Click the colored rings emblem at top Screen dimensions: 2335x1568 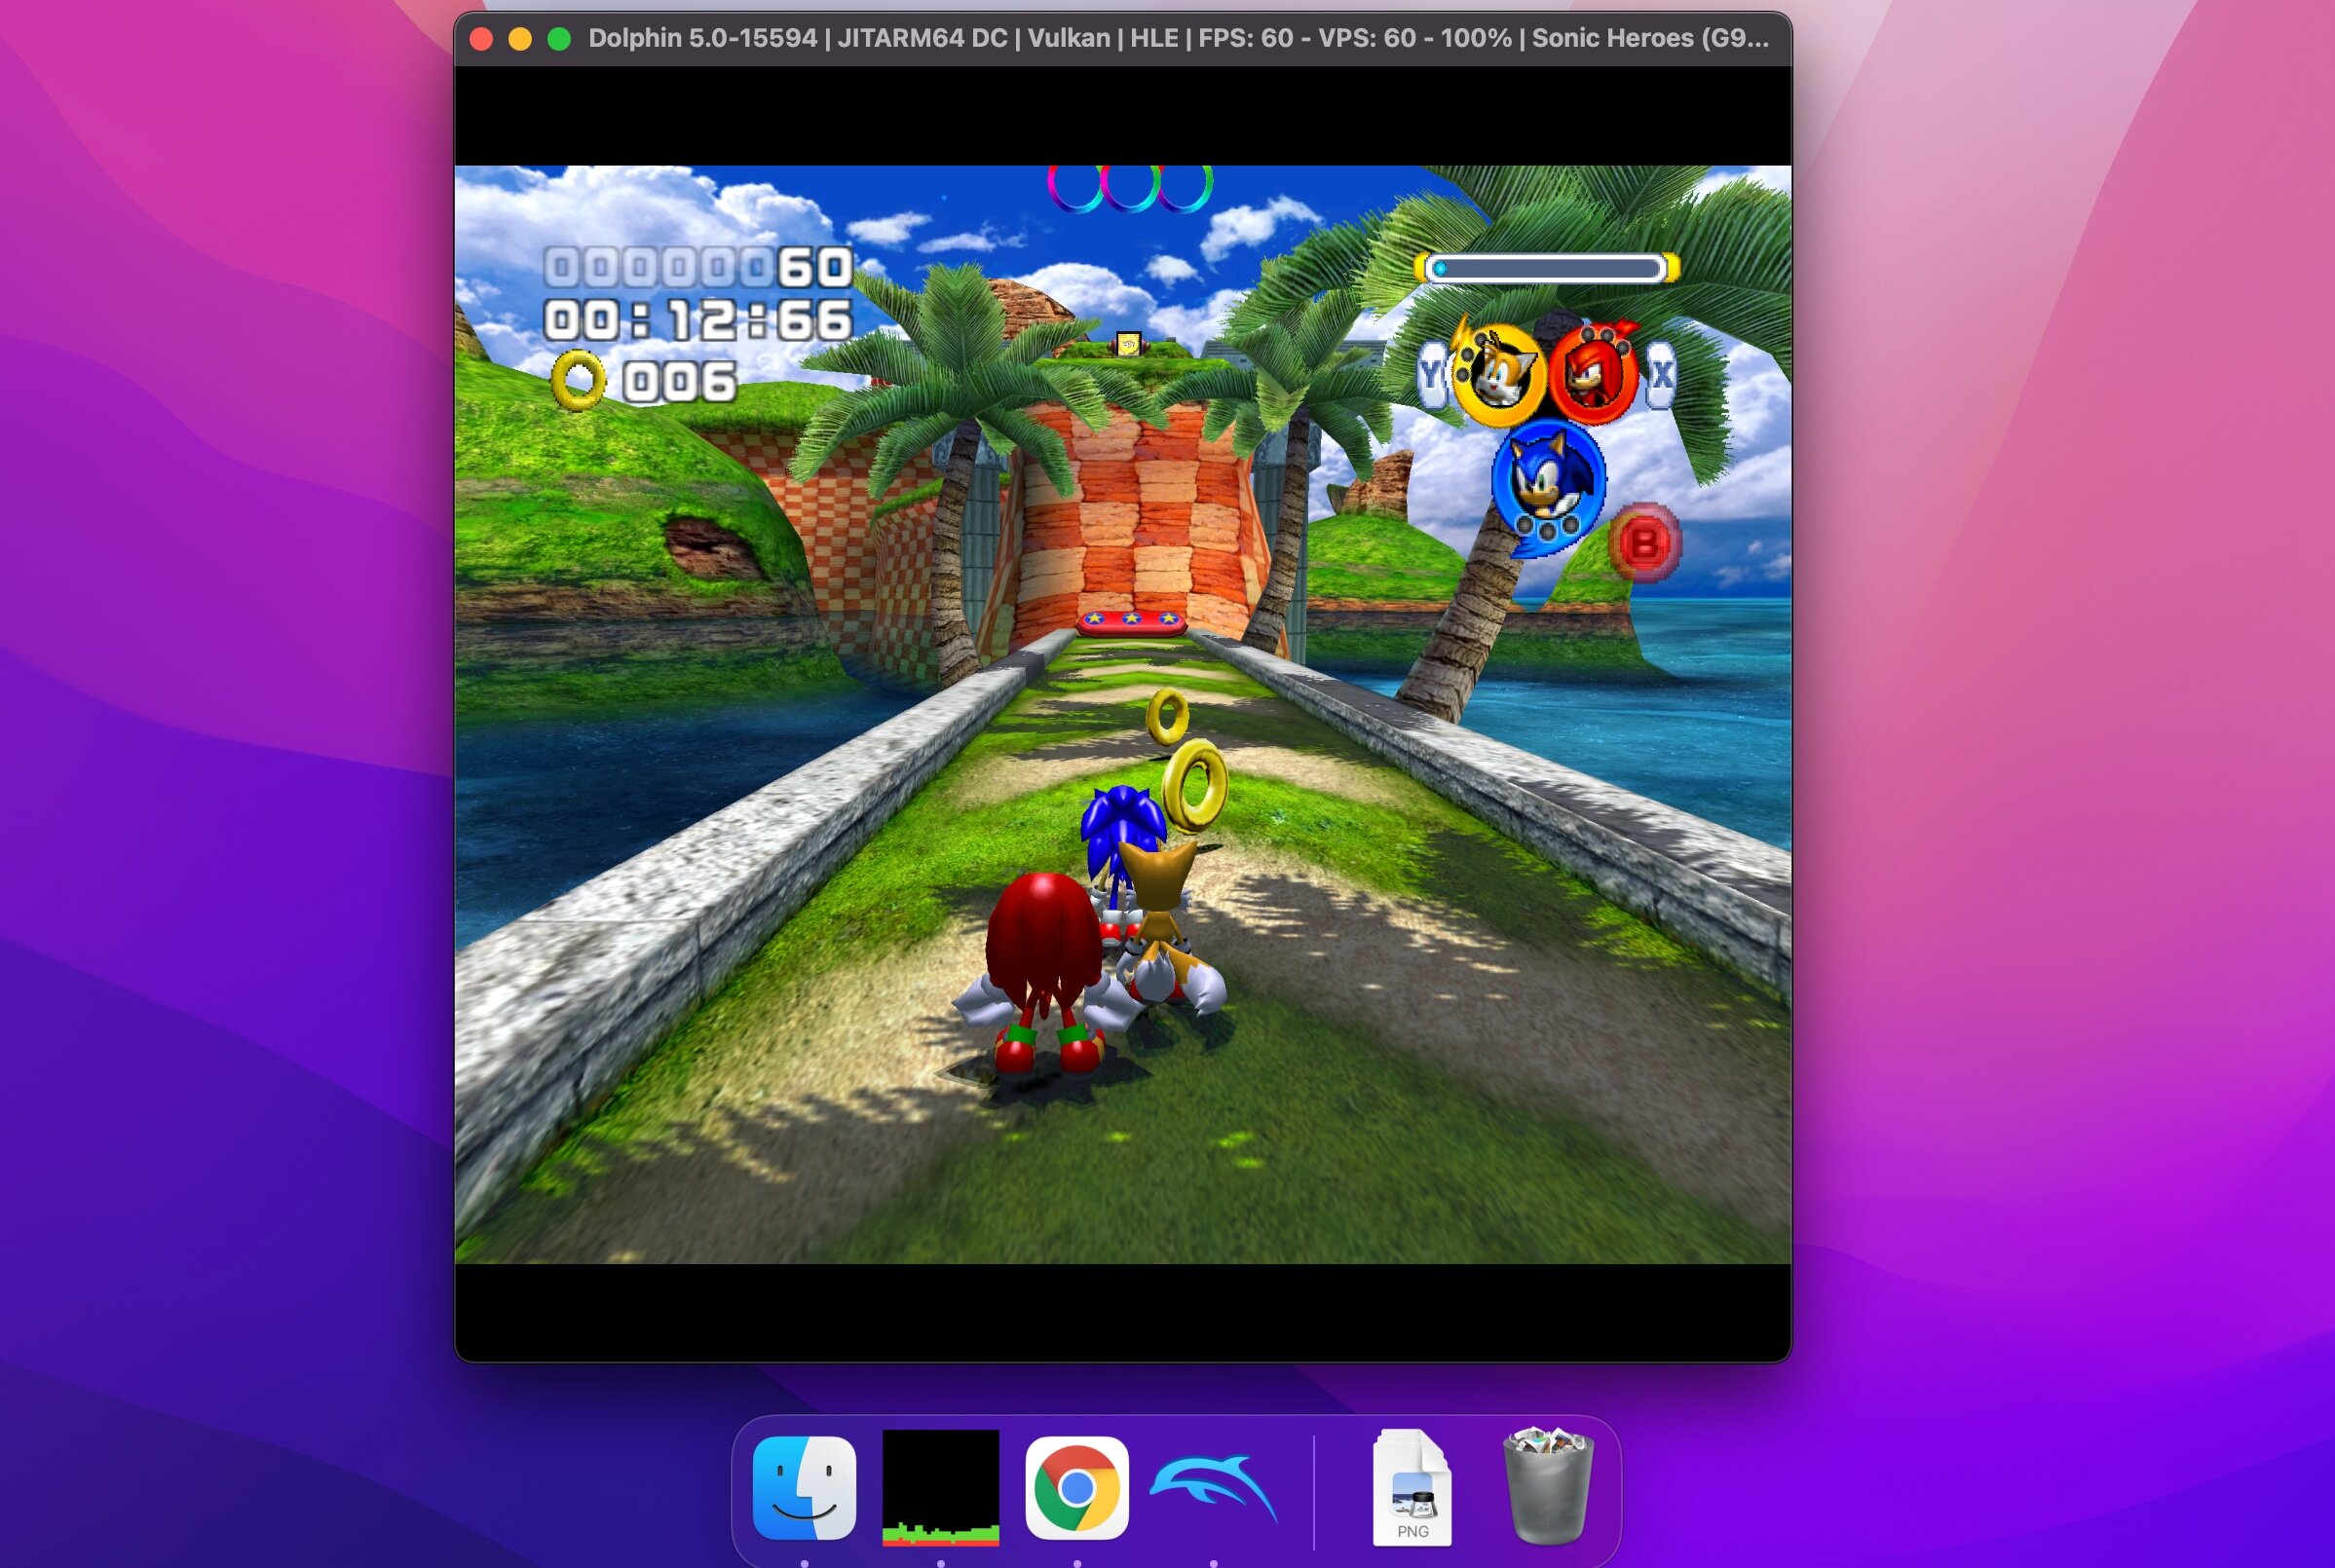click(x=1130, y=188)
